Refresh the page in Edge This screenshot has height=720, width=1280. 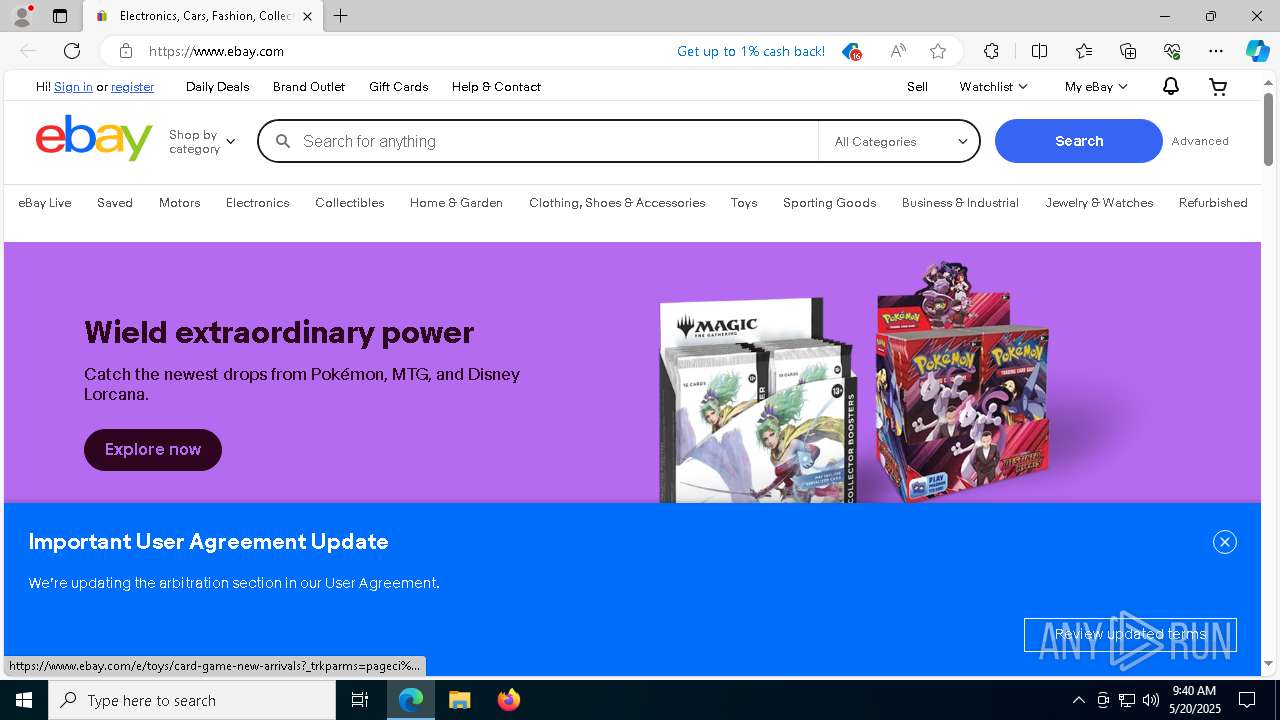[72, 51]
